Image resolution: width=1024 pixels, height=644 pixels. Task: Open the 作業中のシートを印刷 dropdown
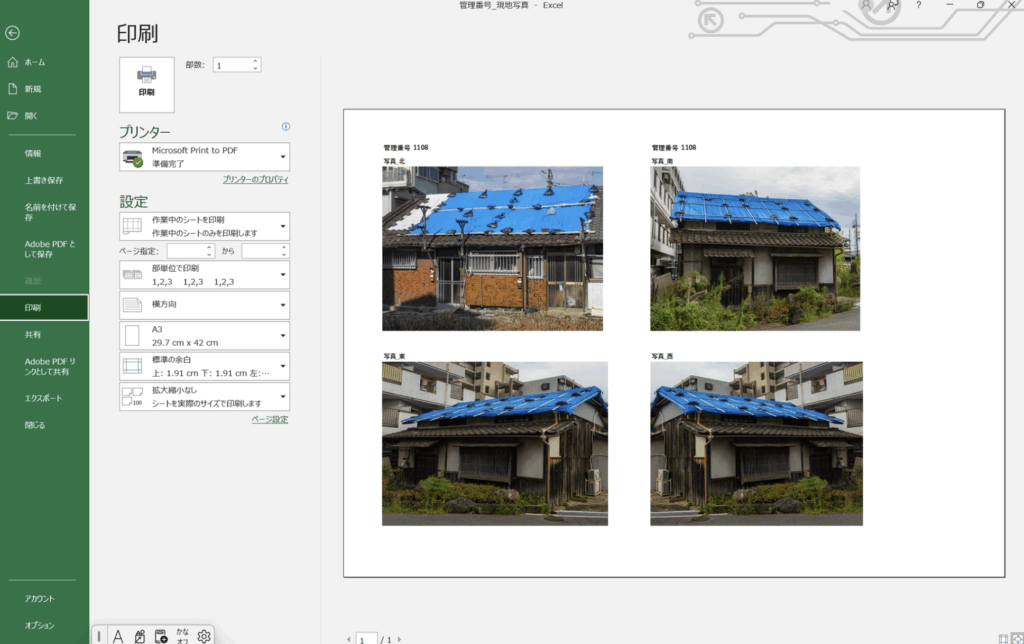tap(204, 226)
